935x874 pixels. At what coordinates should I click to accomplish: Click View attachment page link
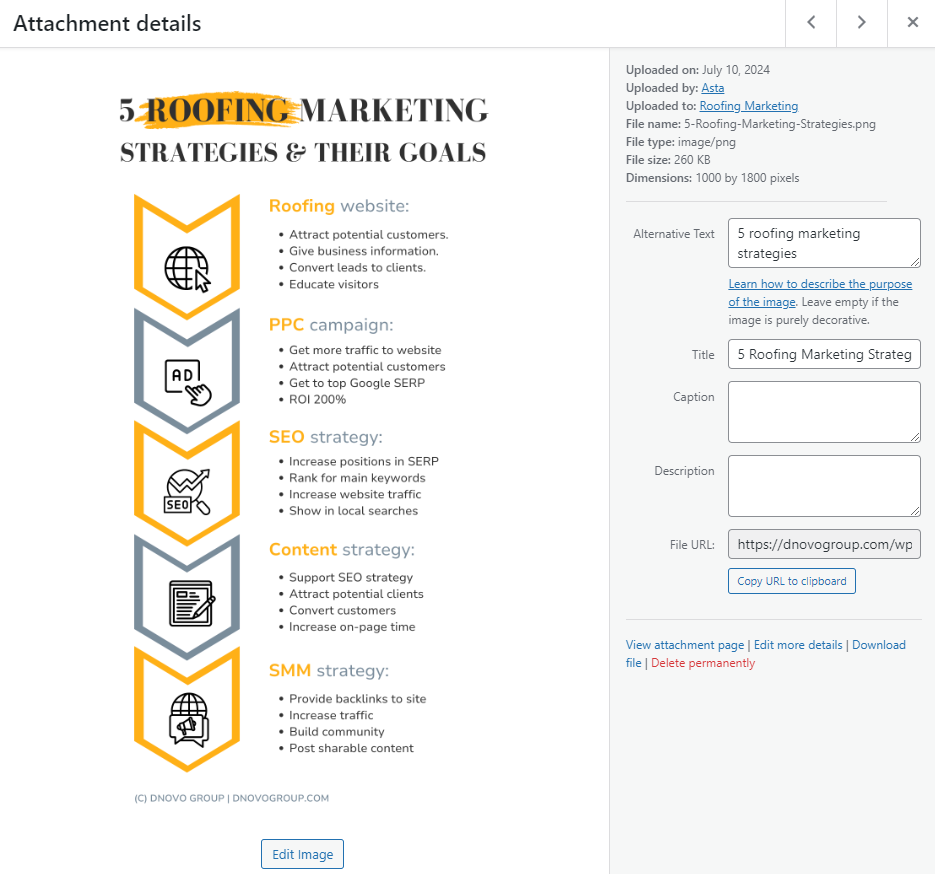click(x=685, y=645)
